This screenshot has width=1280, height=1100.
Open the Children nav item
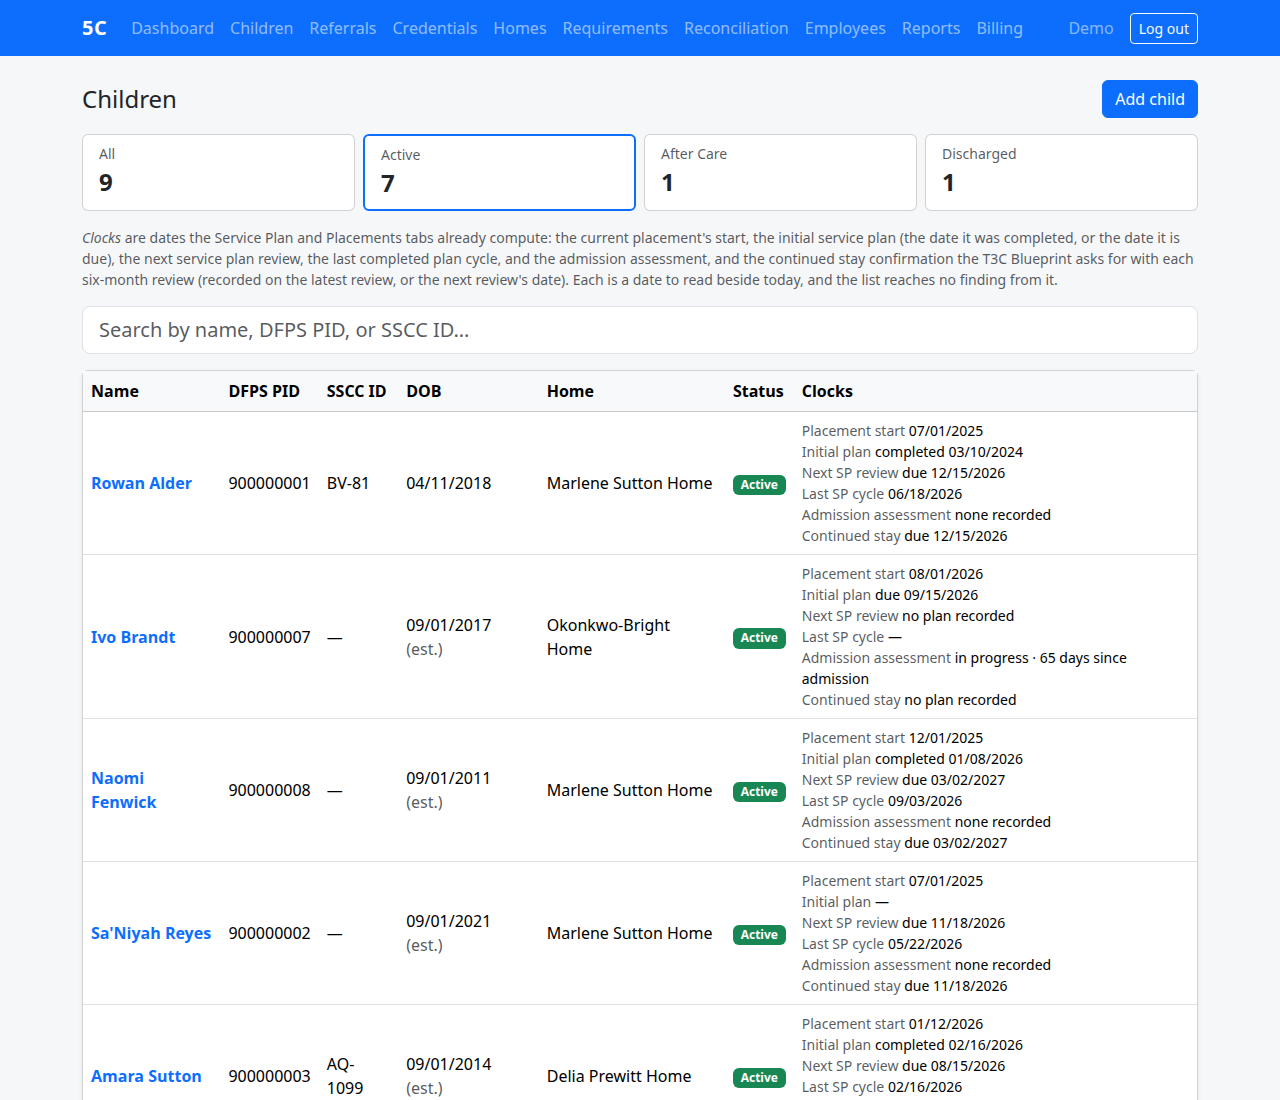261,28
